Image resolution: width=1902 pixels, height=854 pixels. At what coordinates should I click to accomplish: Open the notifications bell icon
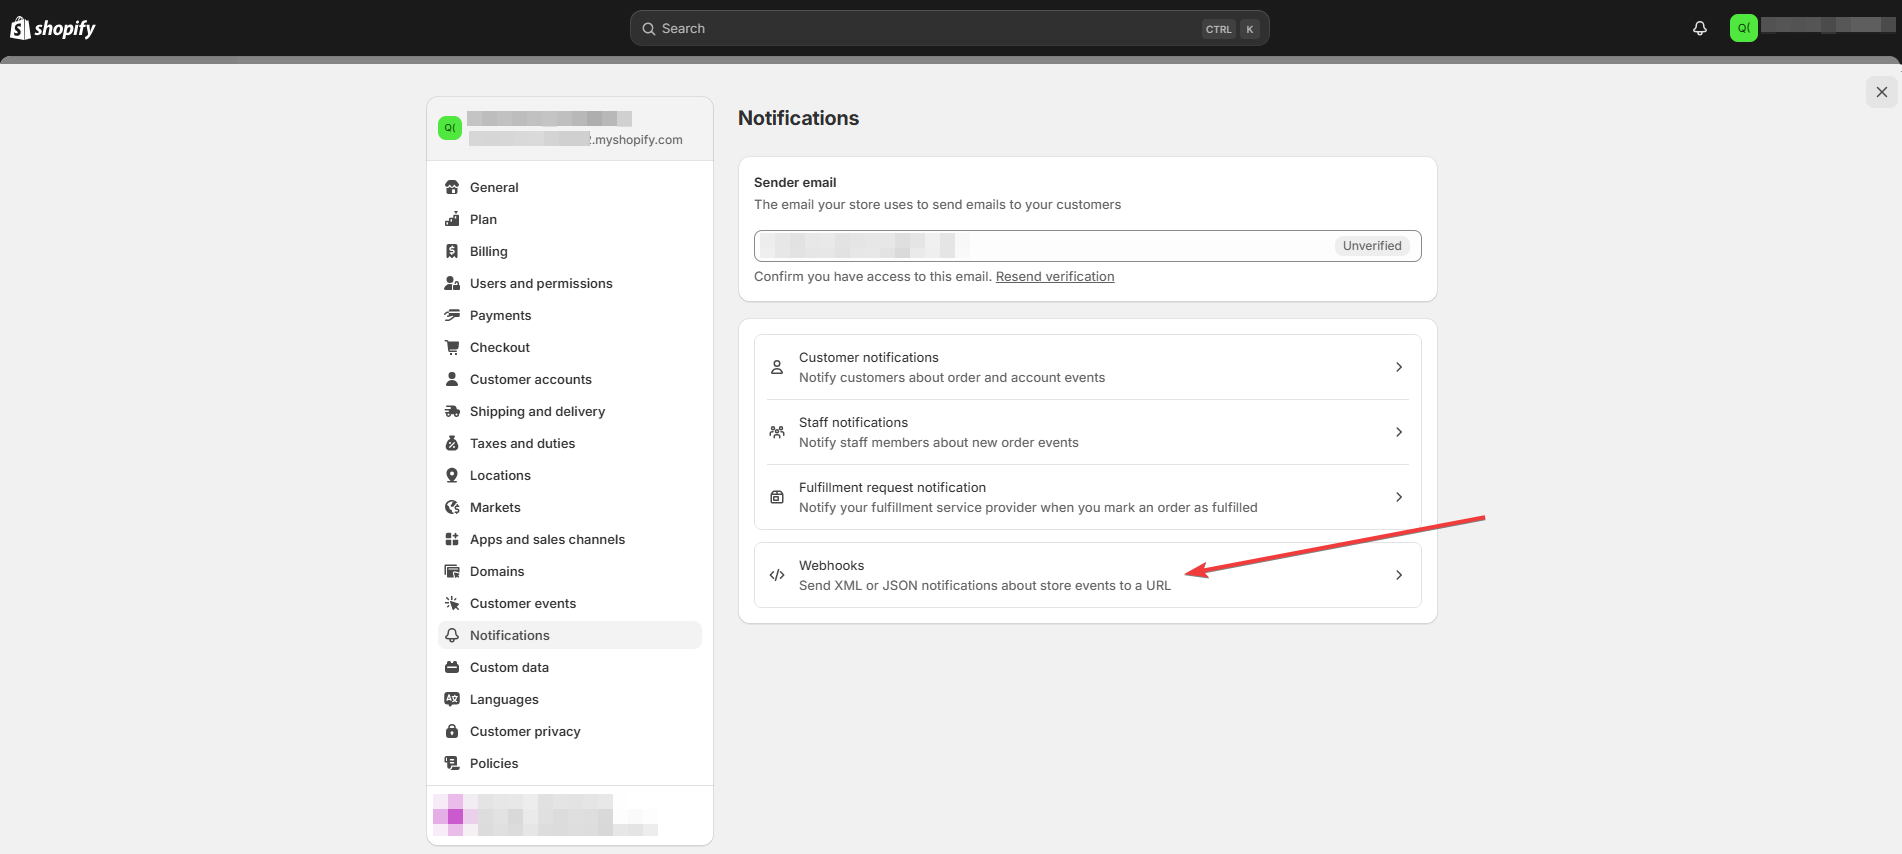pyautogui.click(x=1699, y=28)
